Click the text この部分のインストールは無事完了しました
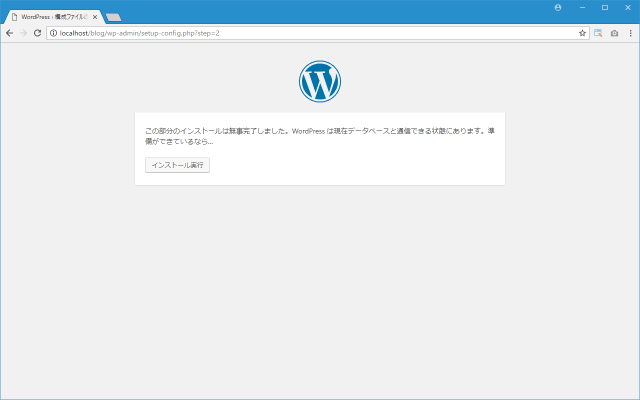 (x=217, y=131)
